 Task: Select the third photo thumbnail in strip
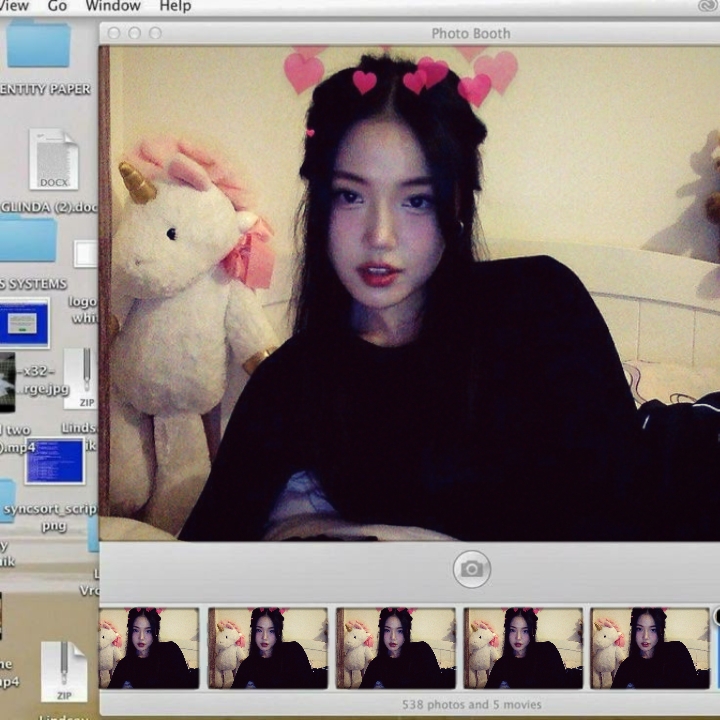point(395,648)
